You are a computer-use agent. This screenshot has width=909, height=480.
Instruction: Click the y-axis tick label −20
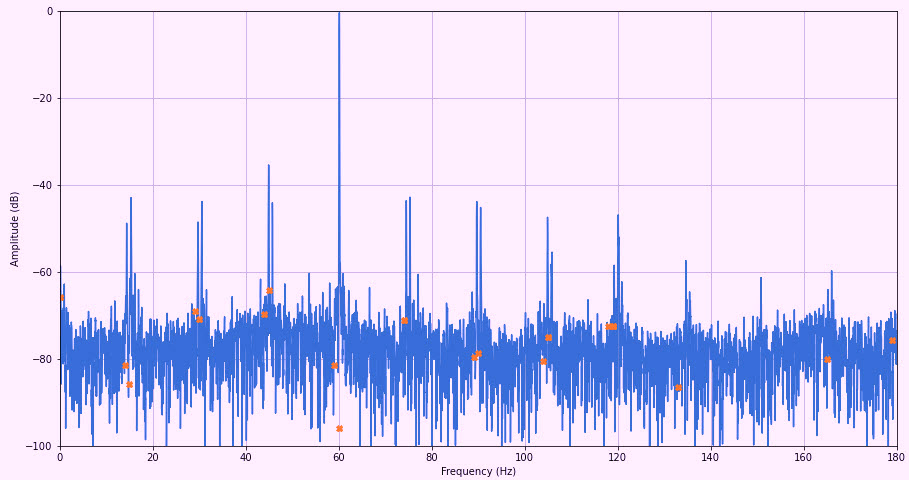[42, 99]
